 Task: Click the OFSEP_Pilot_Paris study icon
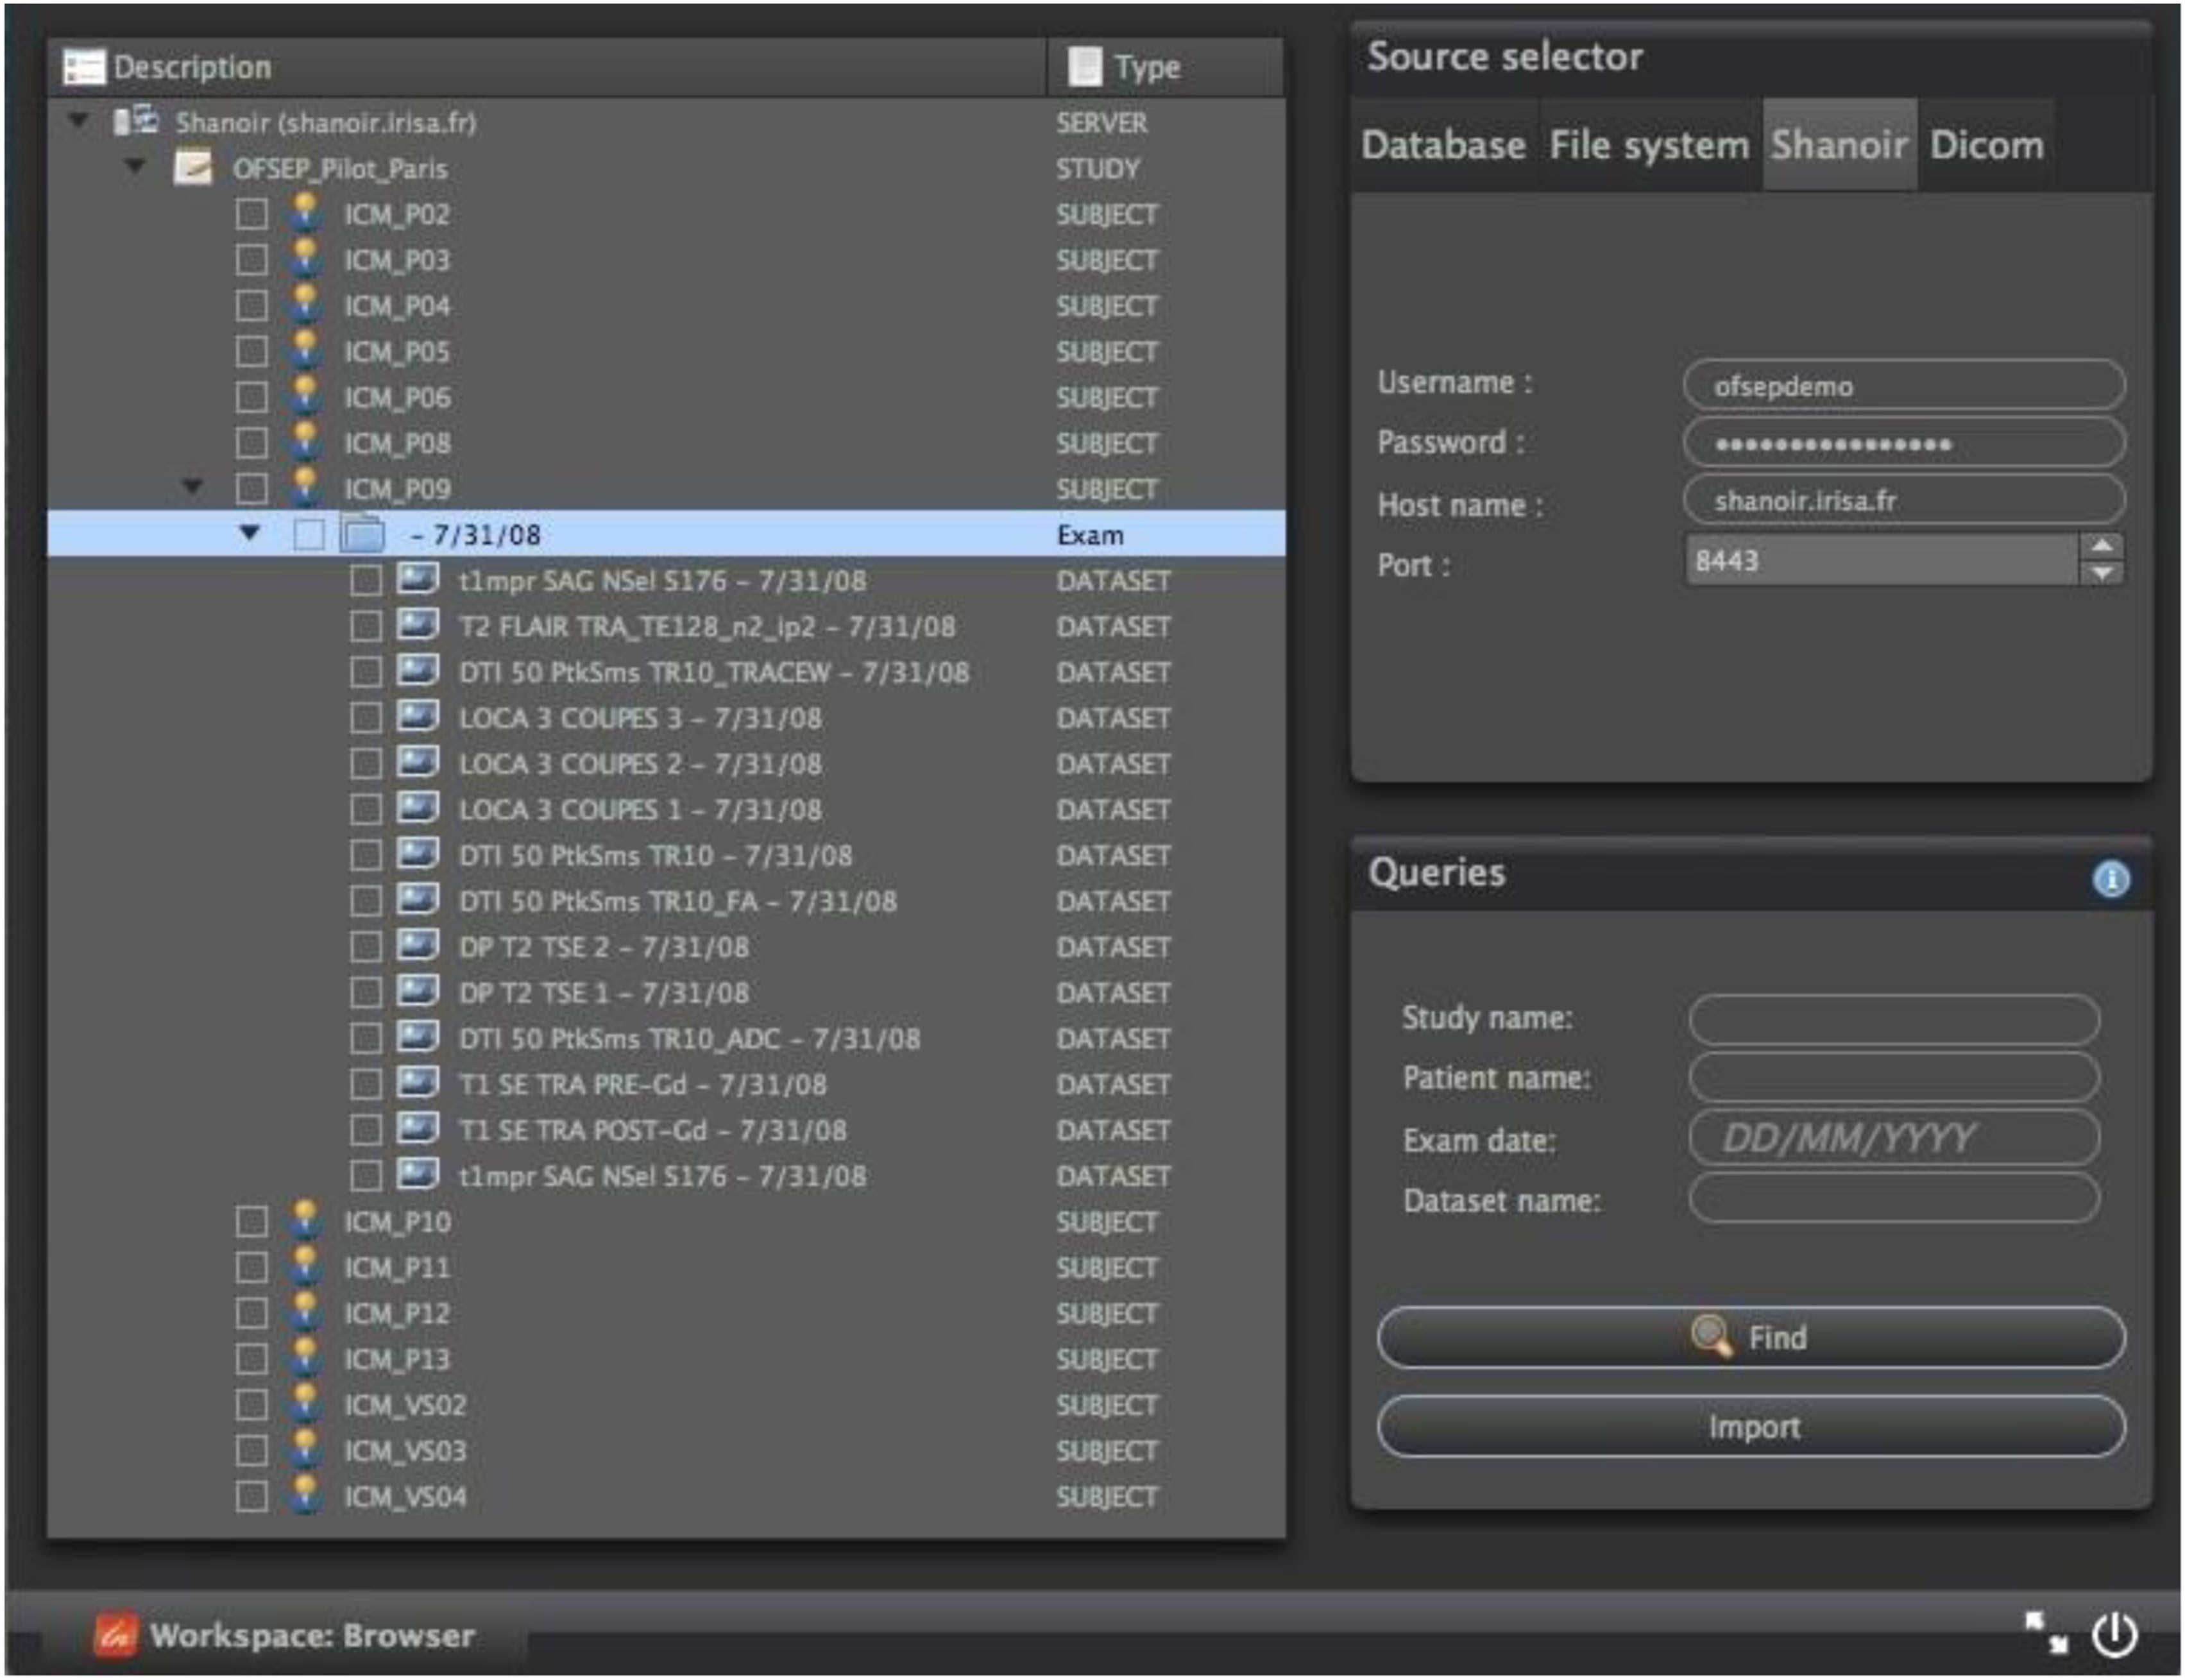click(x=193, y=168)
